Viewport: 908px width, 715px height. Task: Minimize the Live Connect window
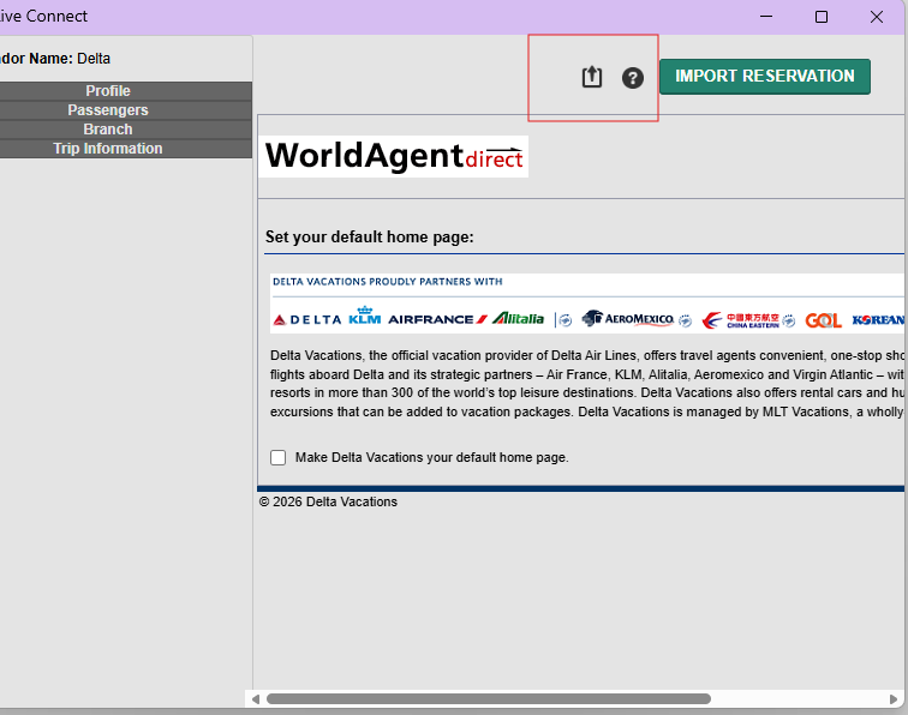coord(766,16)
